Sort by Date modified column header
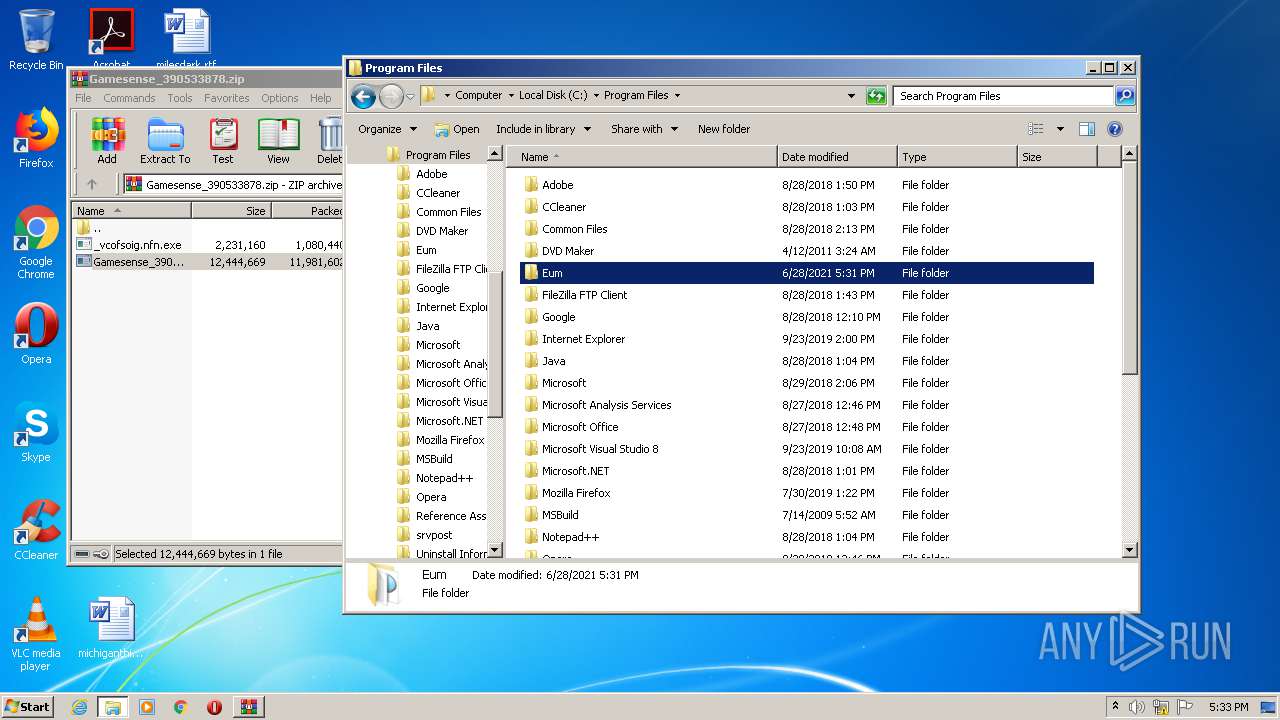 tap(837, 157)
